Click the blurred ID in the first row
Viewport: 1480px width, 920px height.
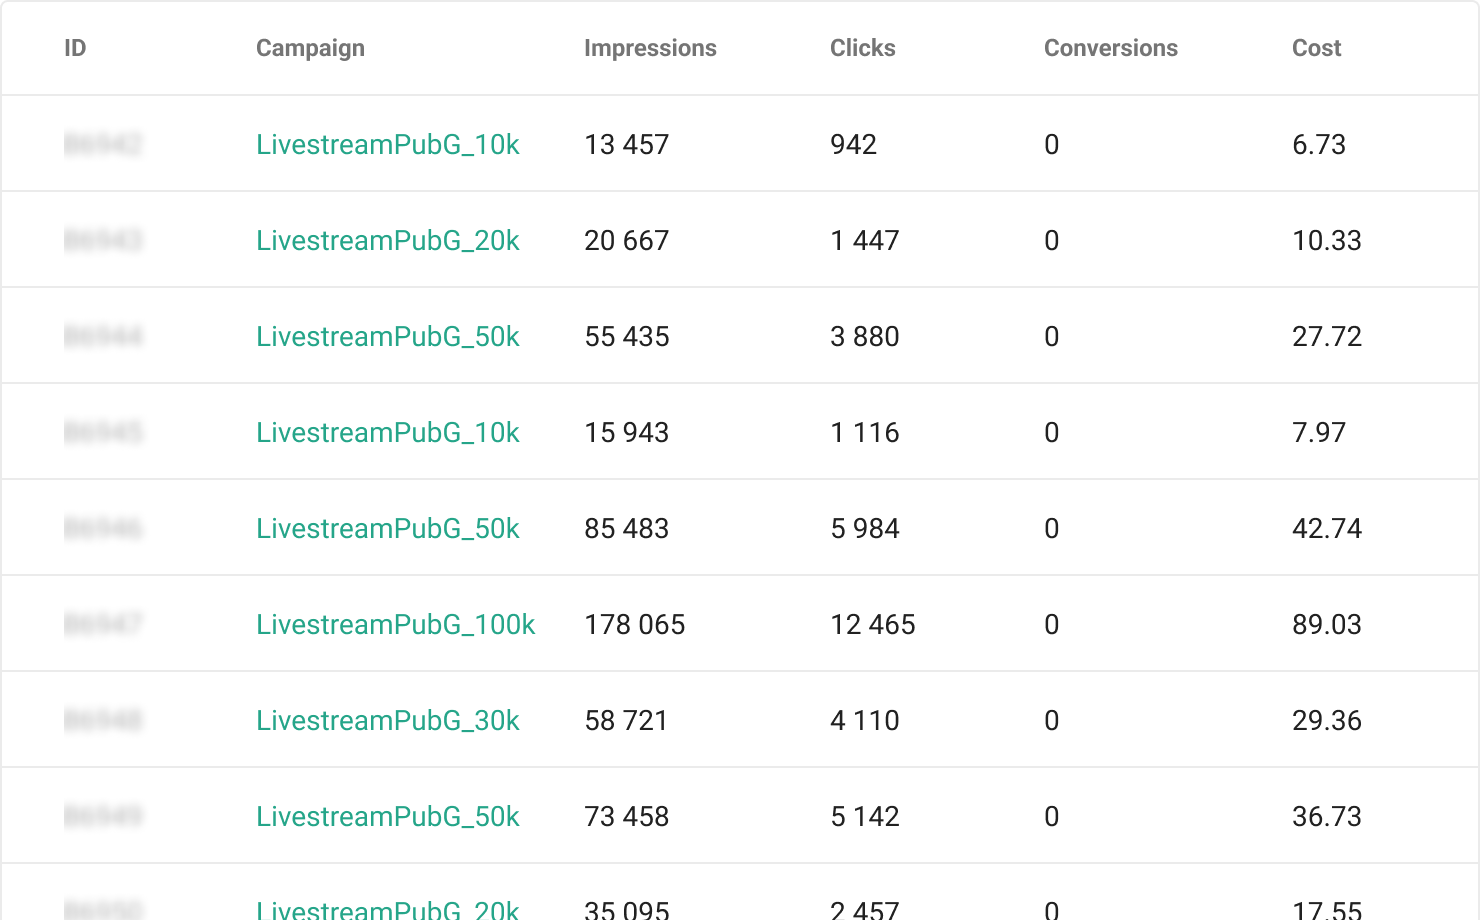click(x=104, y=144)
